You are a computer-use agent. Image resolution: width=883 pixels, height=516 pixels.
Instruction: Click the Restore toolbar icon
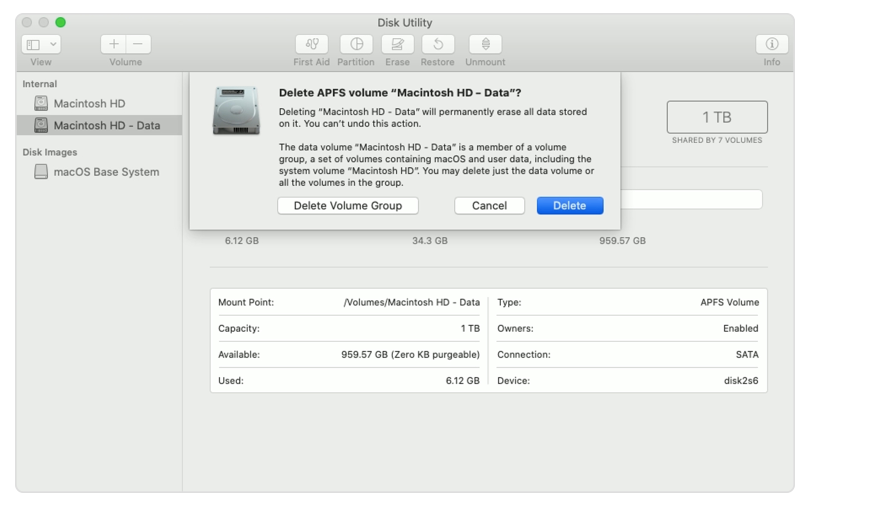coord(438,44)
